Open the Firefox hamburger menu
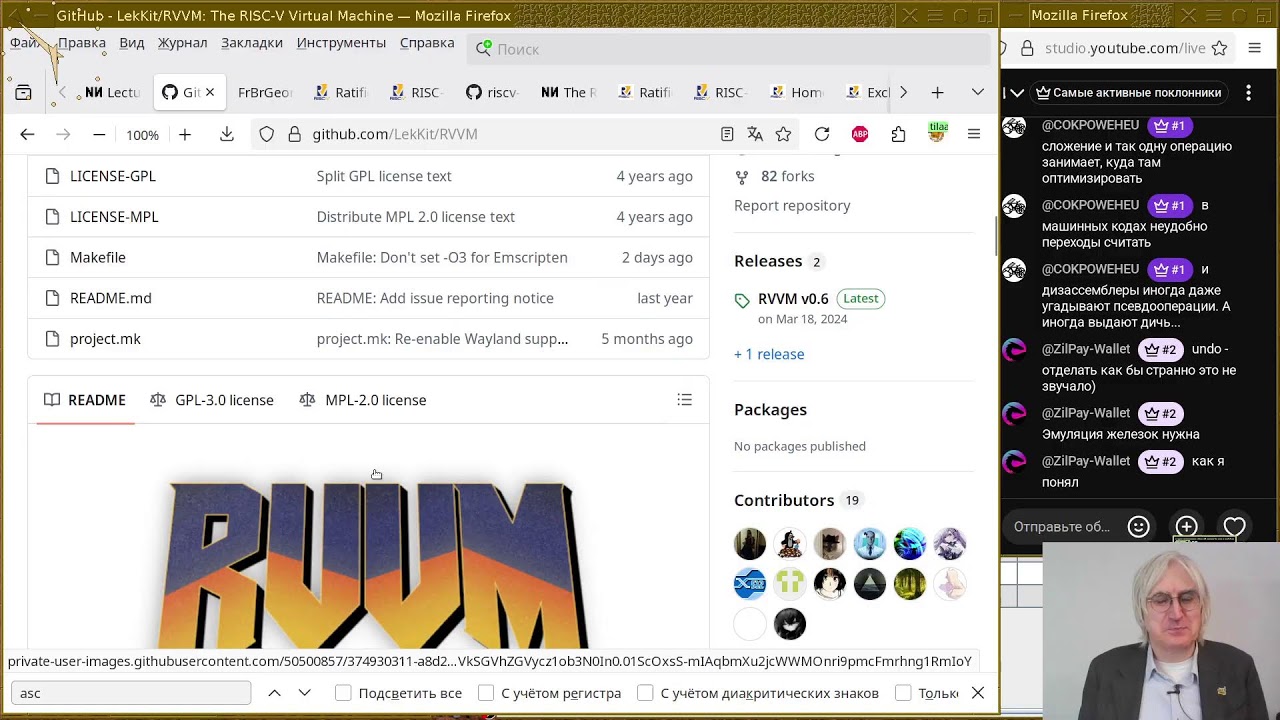This screenshot has height=720, width=1280. click(x=974, y=134)
